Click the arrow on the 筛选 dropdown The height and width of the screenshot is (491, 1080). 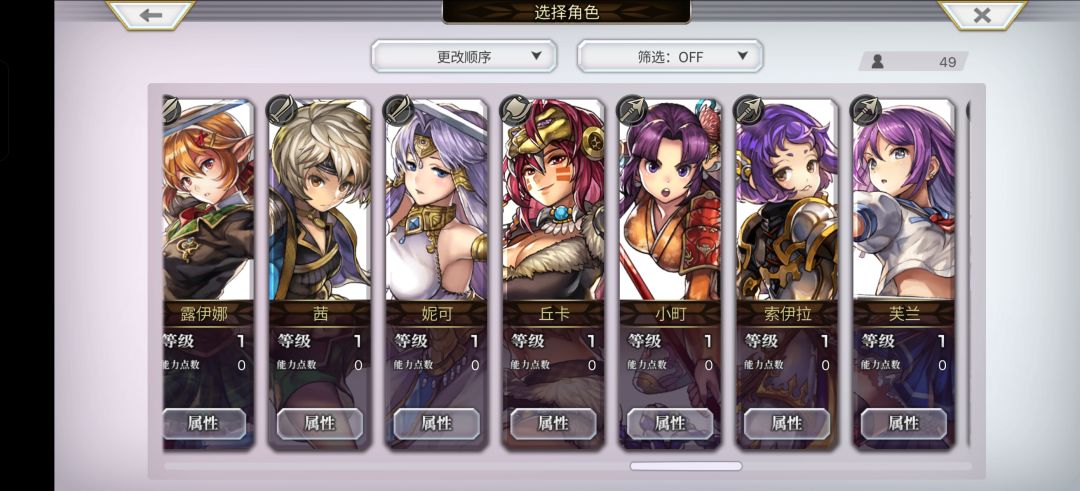click(x=742, y=56)
